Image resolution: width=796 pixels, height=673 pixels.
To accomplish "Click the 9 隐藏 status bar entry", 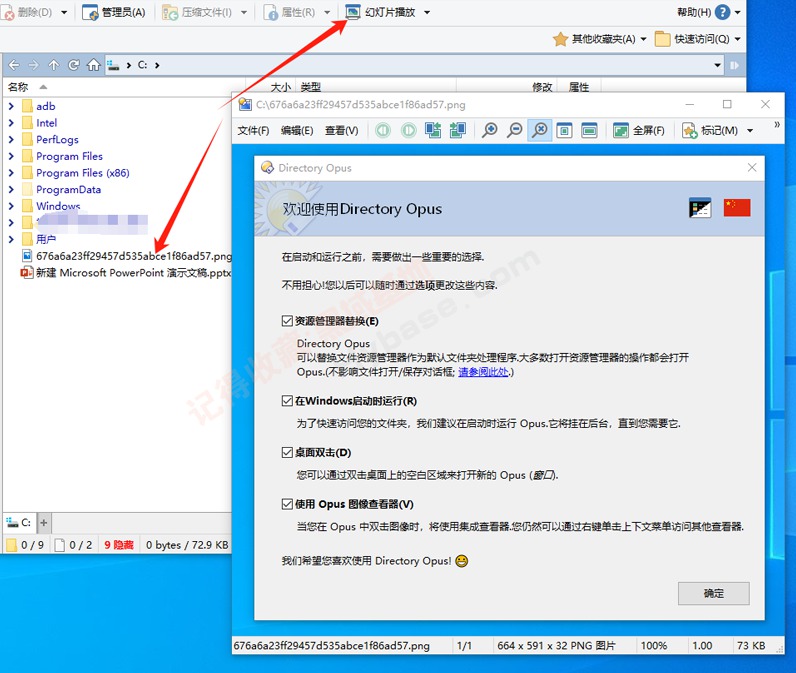I will click(119, 545).
